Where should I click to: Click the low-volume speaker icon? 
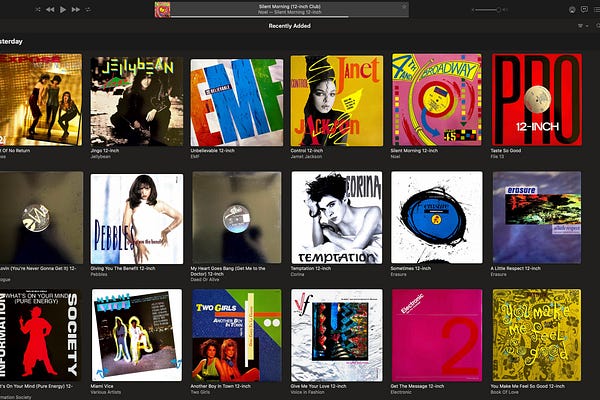pos(473,10)
